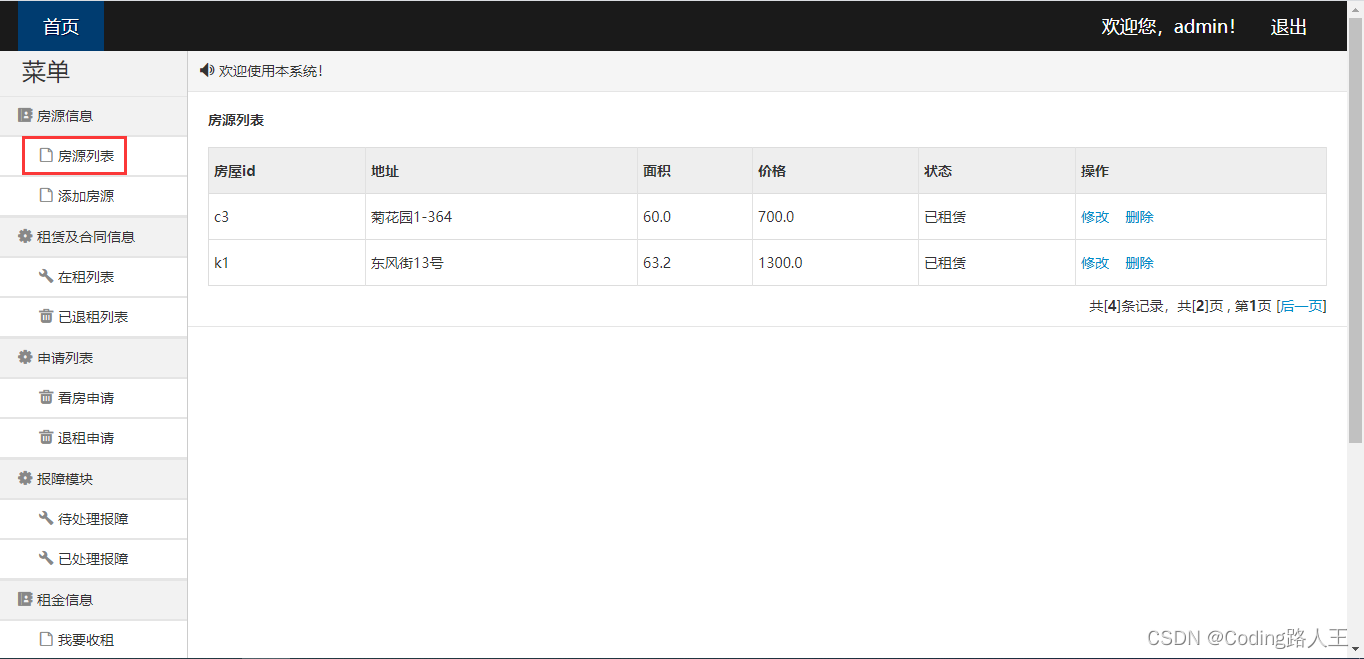The image size is (1364, 659).
Task: Click the wrench icon next to 在租列表
Action: tap(45, 276)
